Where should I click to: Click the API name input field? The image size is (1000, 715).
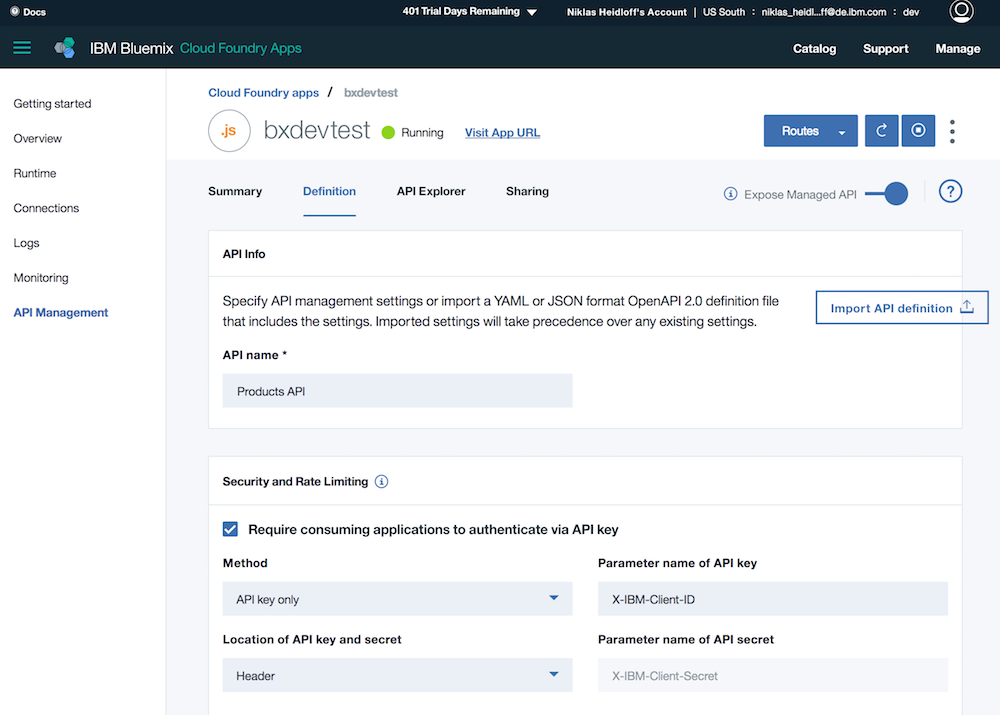point(397,391)
